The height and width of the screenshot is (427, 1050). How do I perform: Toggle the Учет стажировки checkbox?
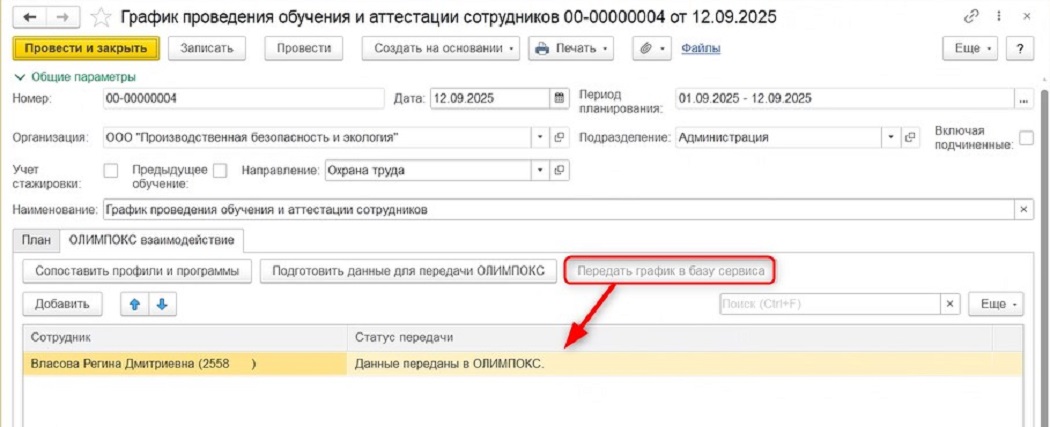(111, 170)
